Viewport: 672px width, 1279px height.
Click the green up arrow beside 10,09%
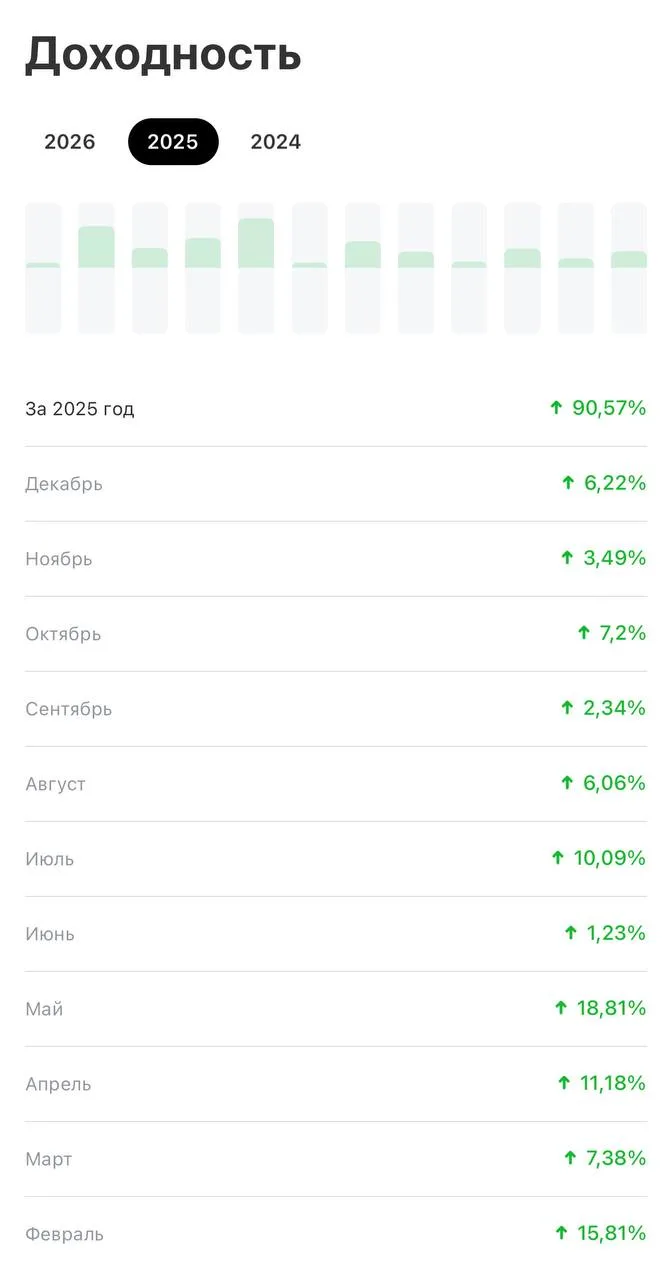pyautogui.click(x=558, y=858)
